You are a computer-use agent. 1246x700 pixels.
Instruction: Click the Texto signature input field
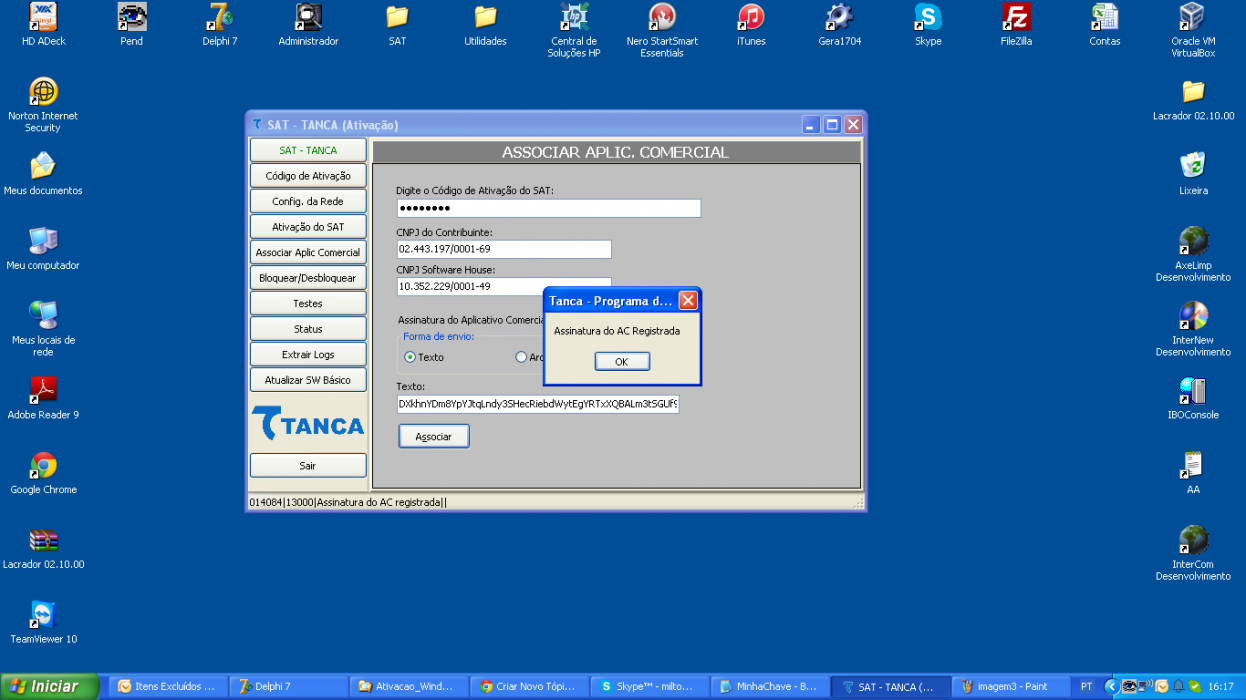(x=538, y=404)
